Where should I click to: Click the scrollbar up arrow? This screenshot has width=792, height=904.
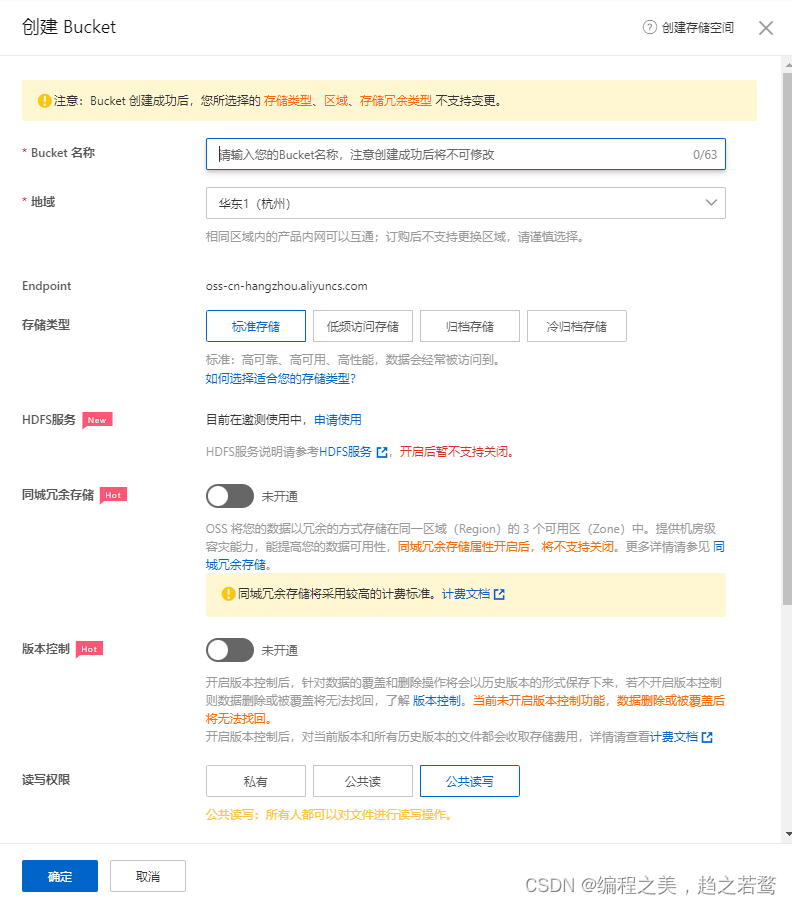pyautogui.click(x=788, y=65)
